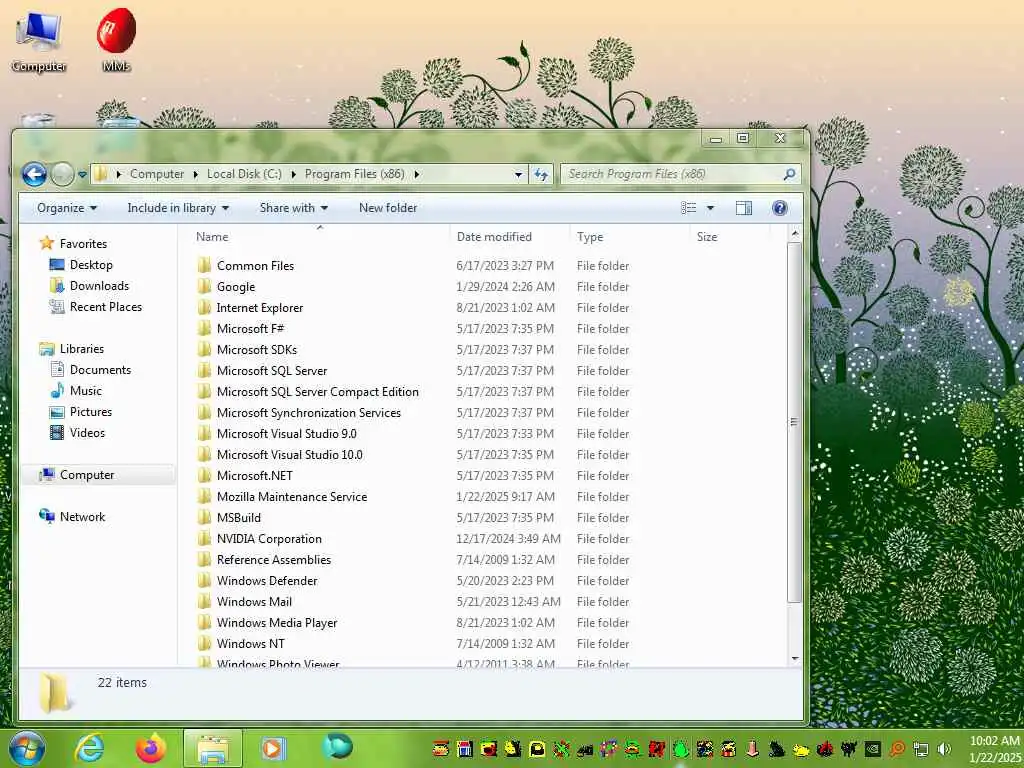Viewport: 1024px width, 768px height.
Task: Select the Microsoft.NET folder icon
Action: [x=204, y=475]
